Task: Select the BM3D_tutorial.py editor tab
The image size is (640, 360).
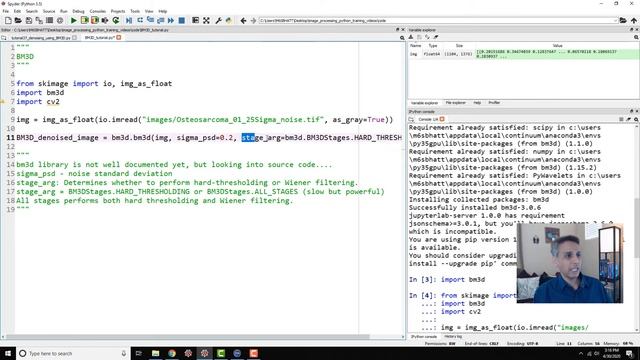Action: tap(100, 38)
